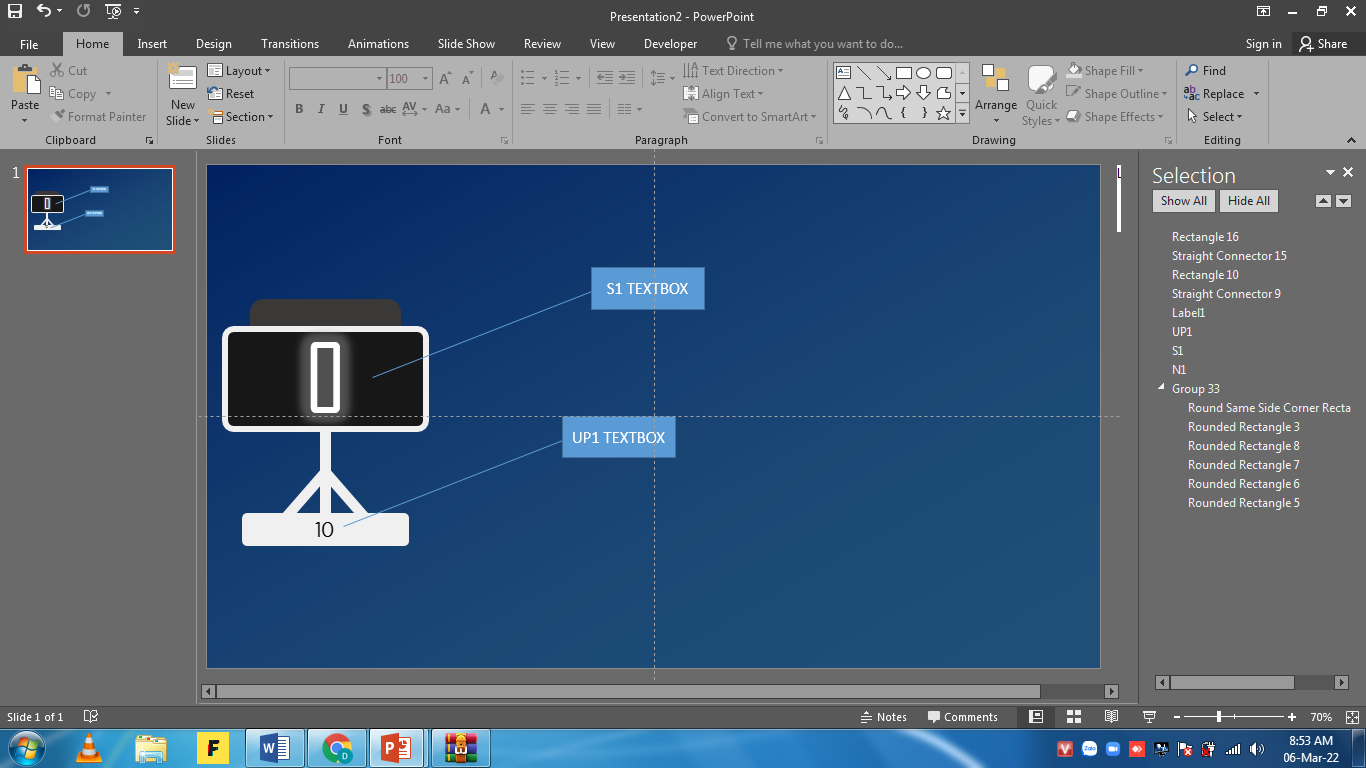
Task: Select the Format Painter tool
Action: click(x=98, y=116)
